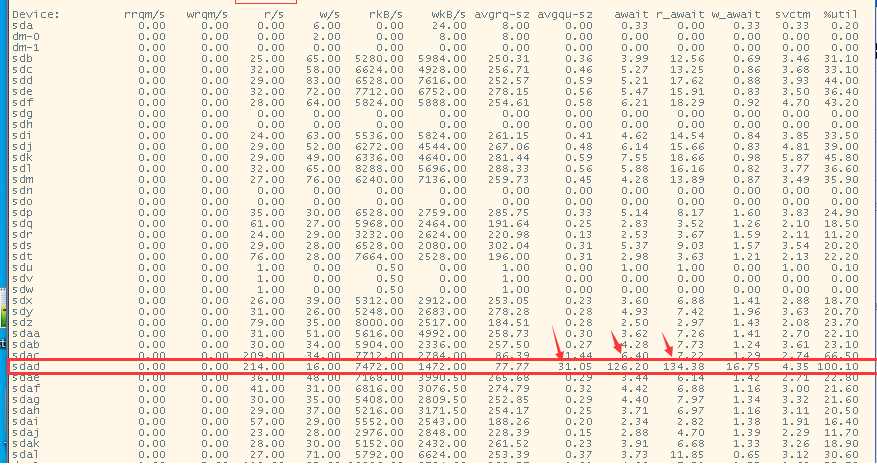Click the avgqu-sz column header

coord(565,15)
